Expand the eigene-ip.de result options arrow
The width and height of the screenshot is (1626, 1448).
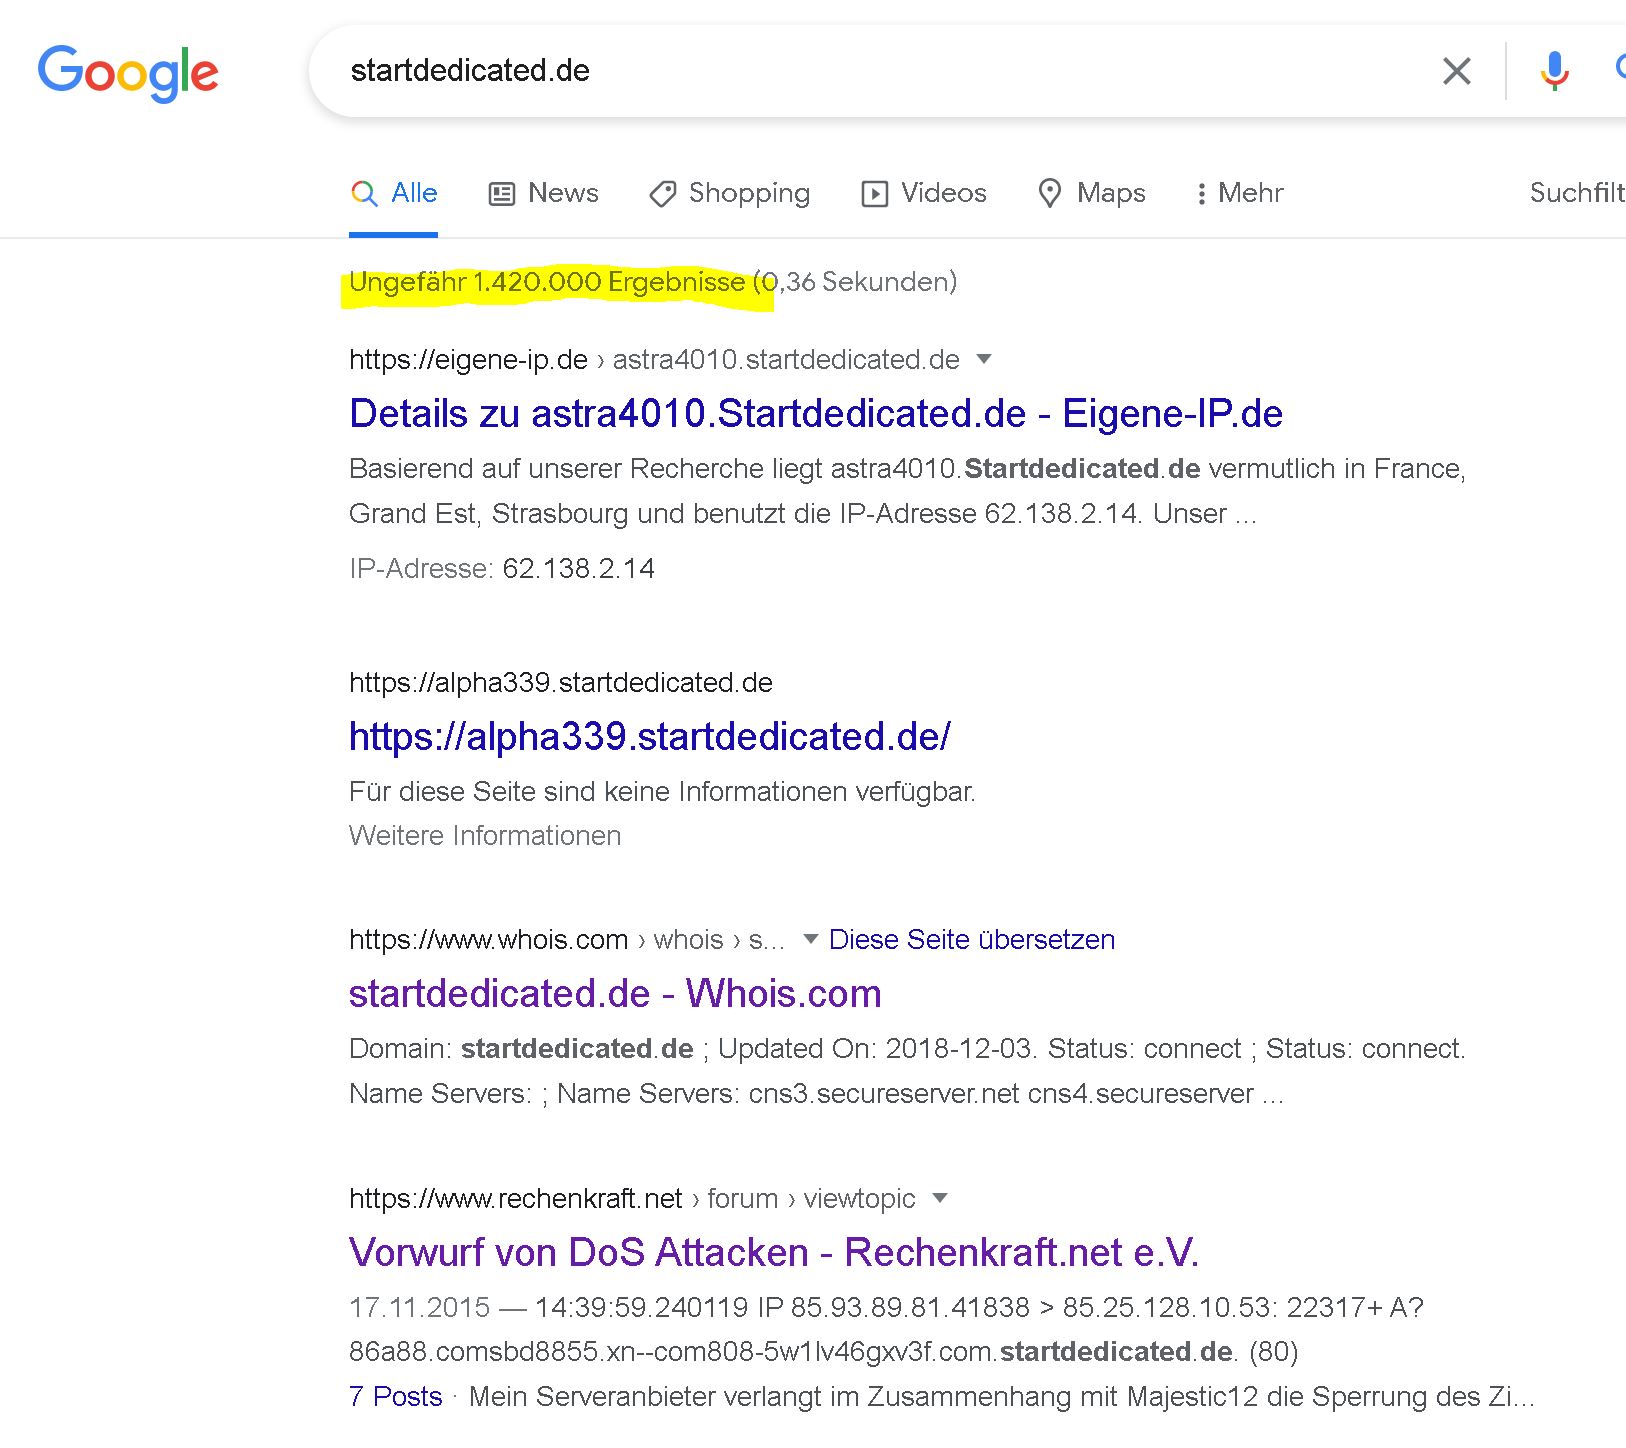[x=984, y=359]
